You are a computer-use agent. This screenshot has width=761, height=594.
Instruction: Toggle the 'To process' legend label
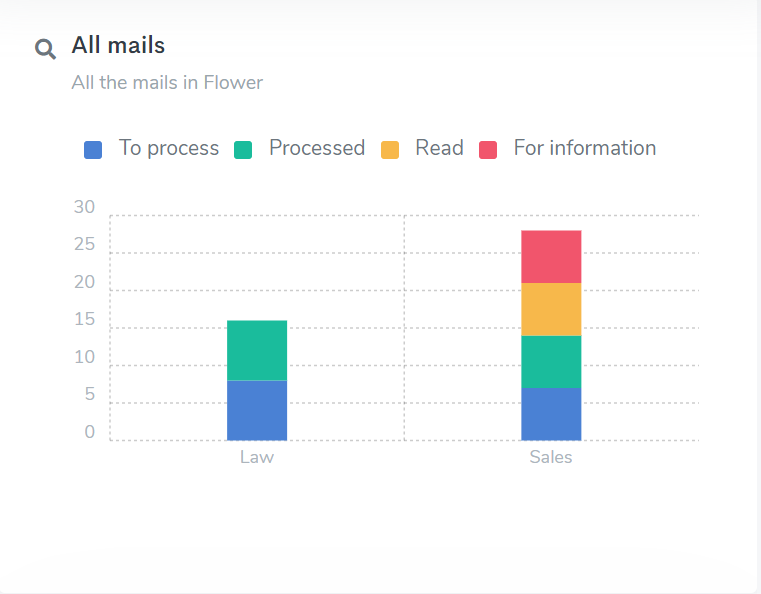coord(168,148)
